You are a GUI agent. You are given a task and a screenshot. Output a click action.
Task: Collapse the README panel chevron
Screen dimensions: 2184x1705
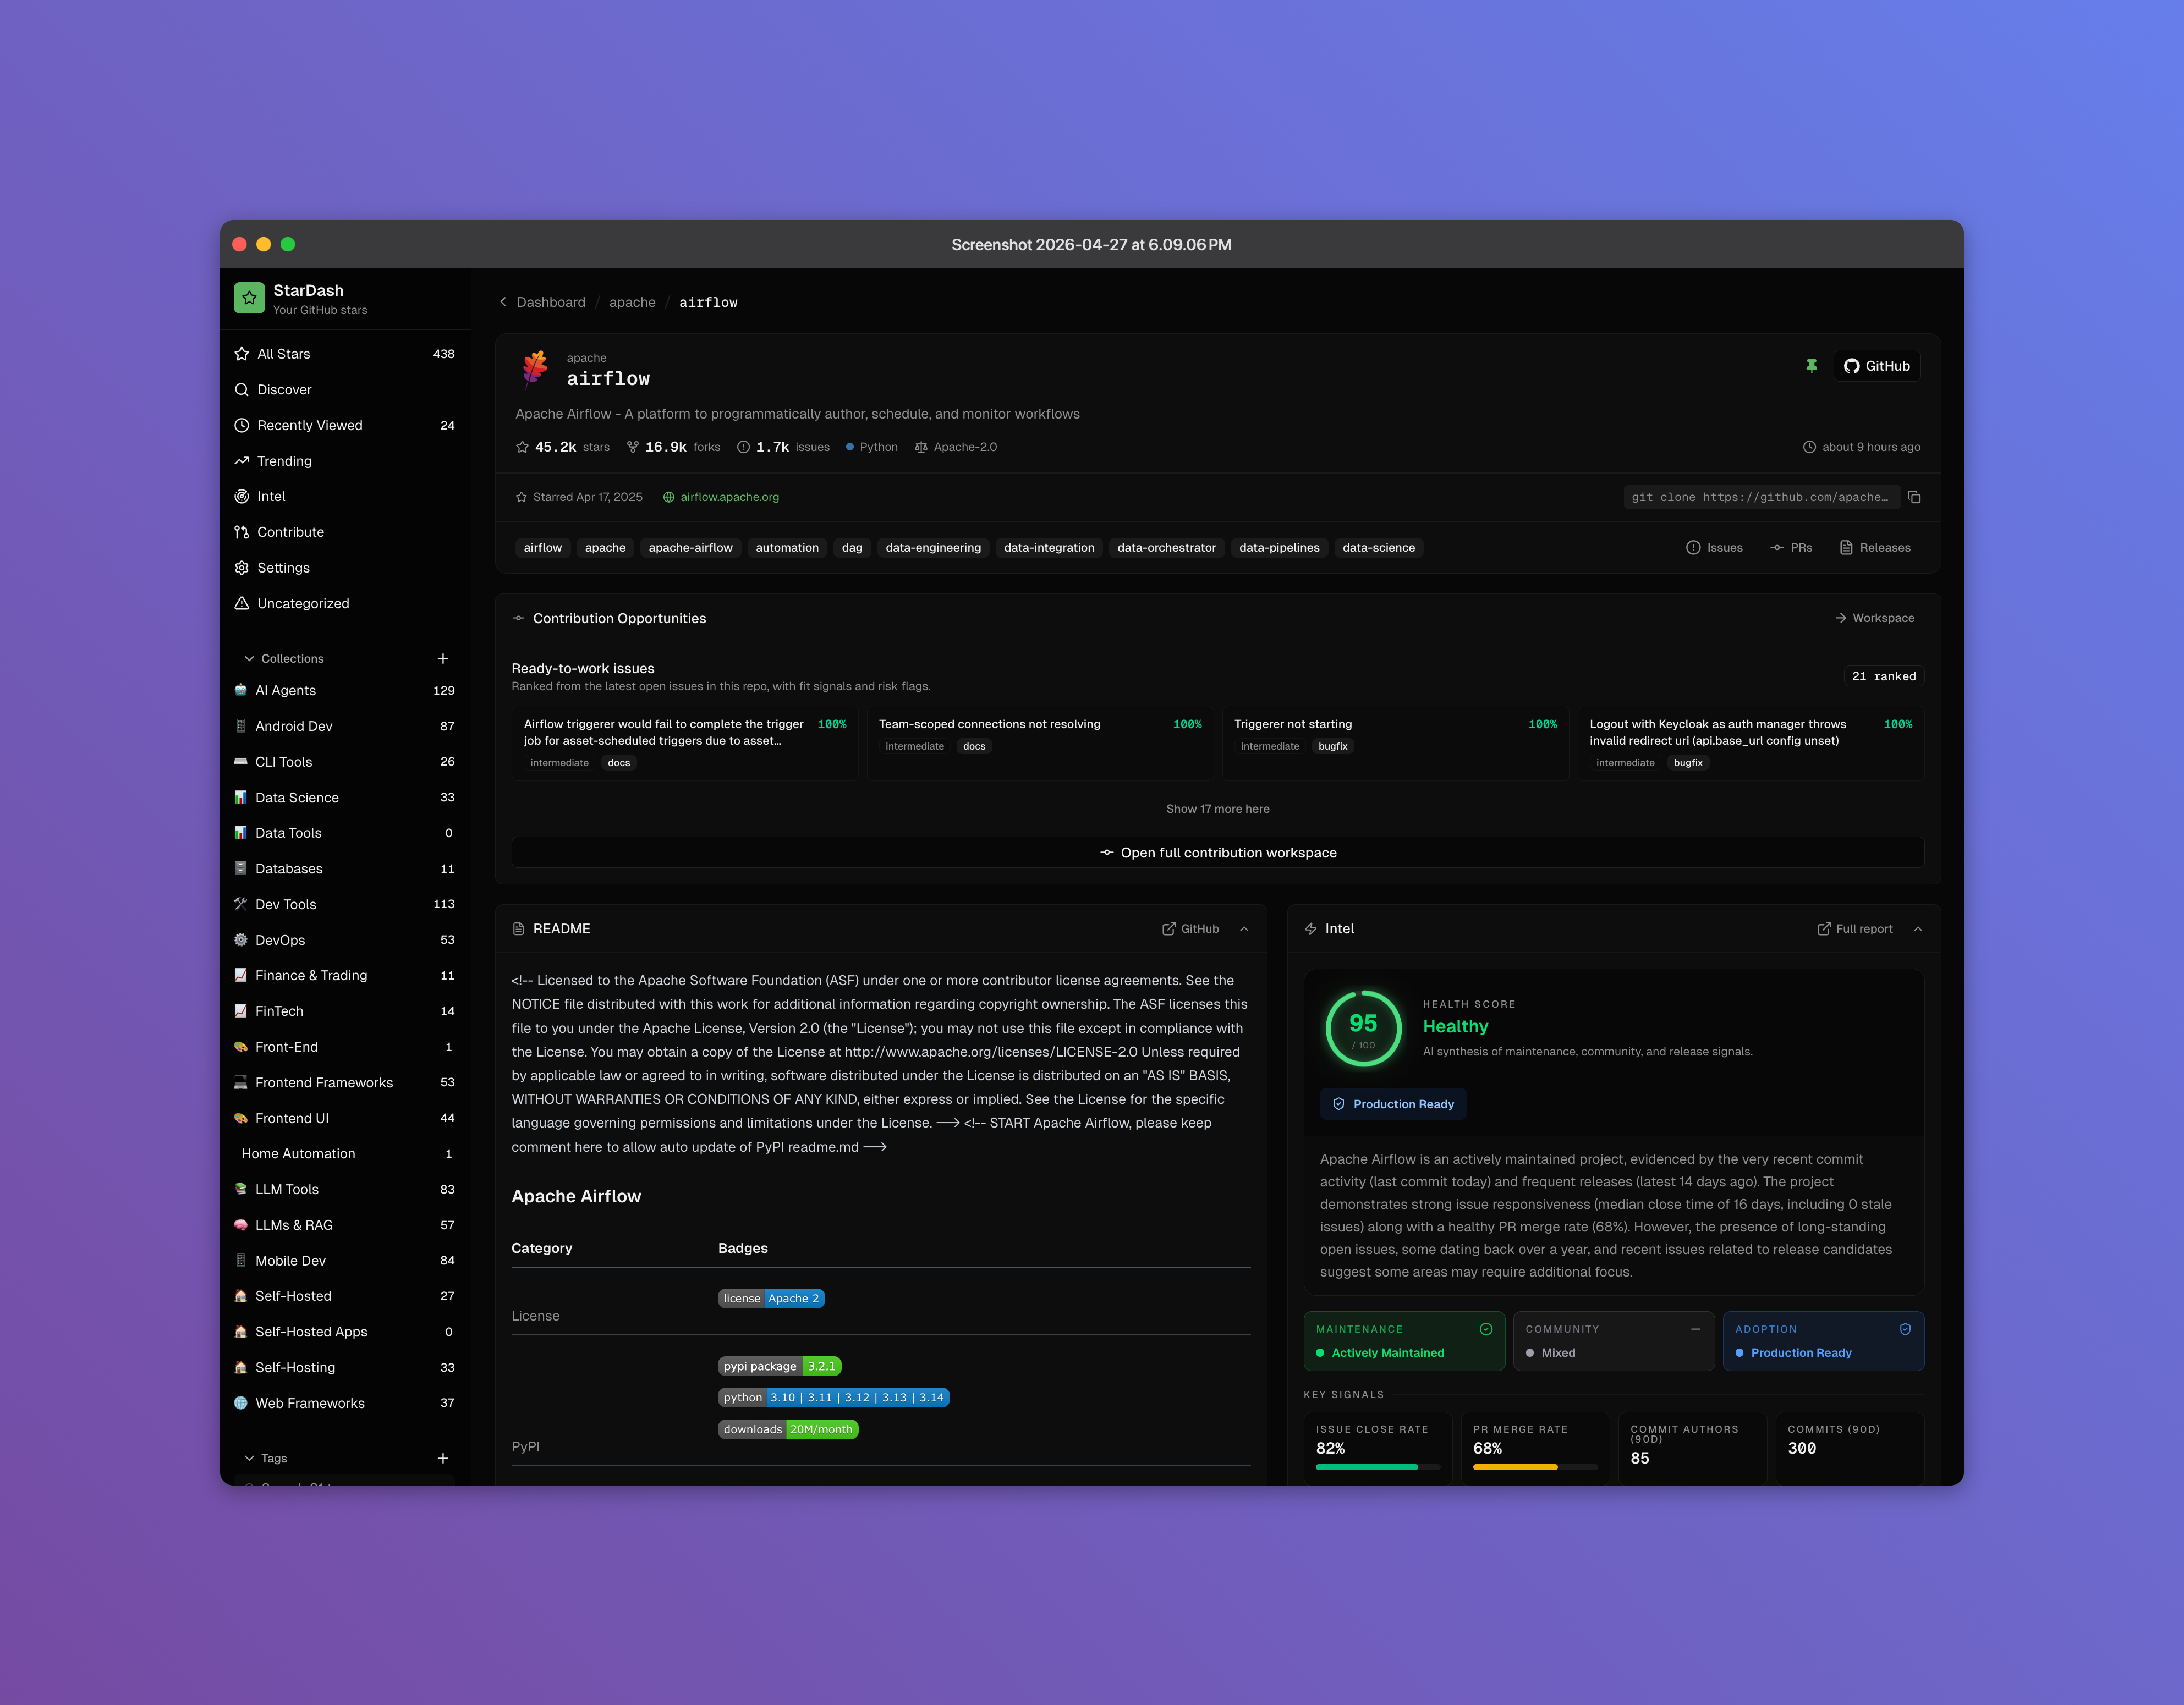coord(1244,929)
